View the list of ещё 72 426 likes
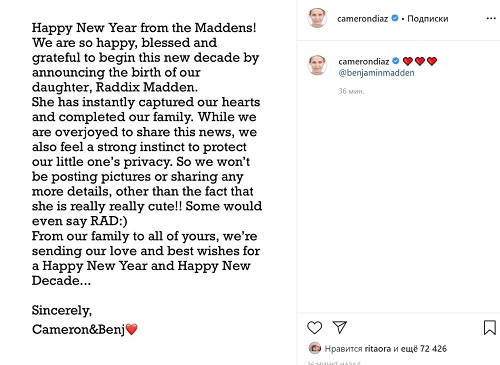This screenshot has width=500, height=365. (423, 349)
